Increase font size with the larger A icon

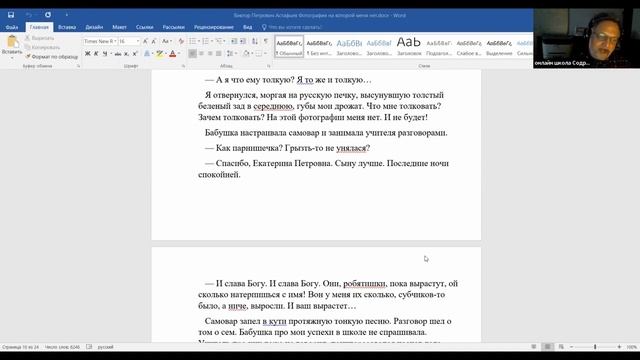point(145,41)
